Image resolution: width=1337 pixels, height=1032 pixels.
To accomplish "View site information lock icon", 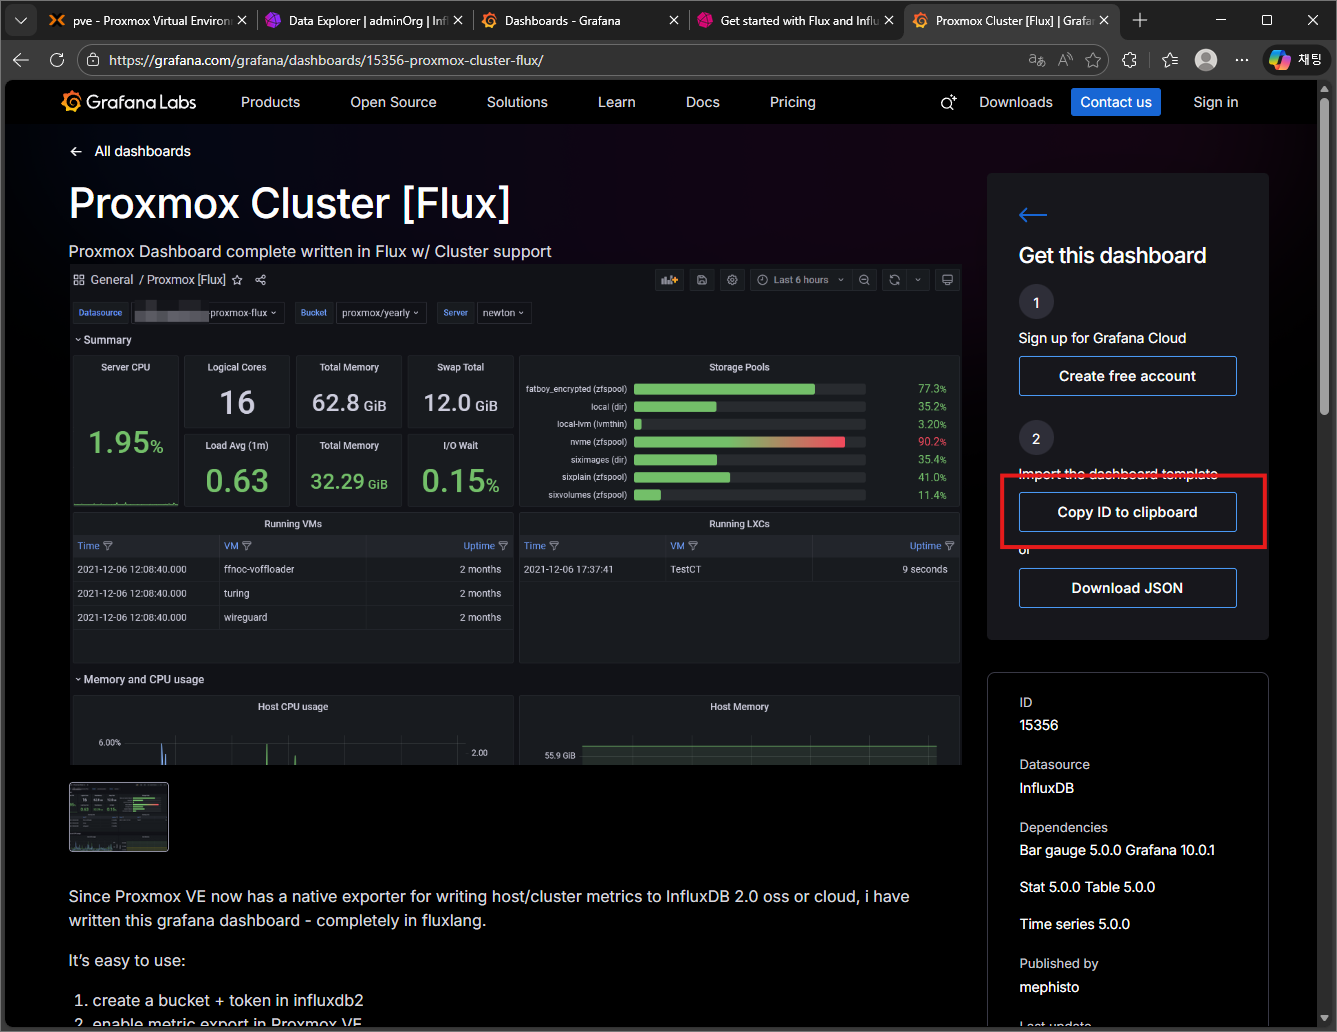I will click(93, 60).
